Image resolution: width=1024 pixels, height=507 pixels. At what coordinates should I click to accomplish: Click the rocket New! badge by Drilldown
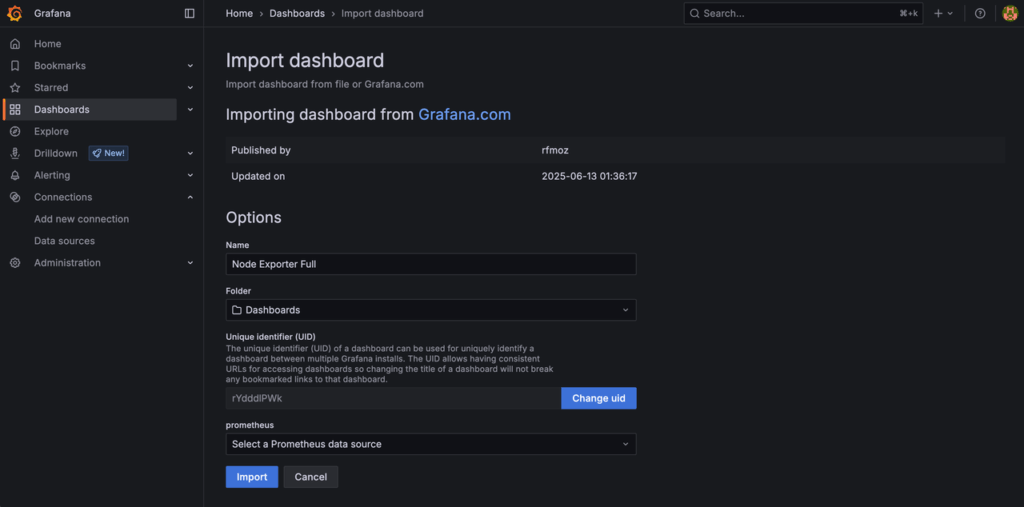coord(108,154)
